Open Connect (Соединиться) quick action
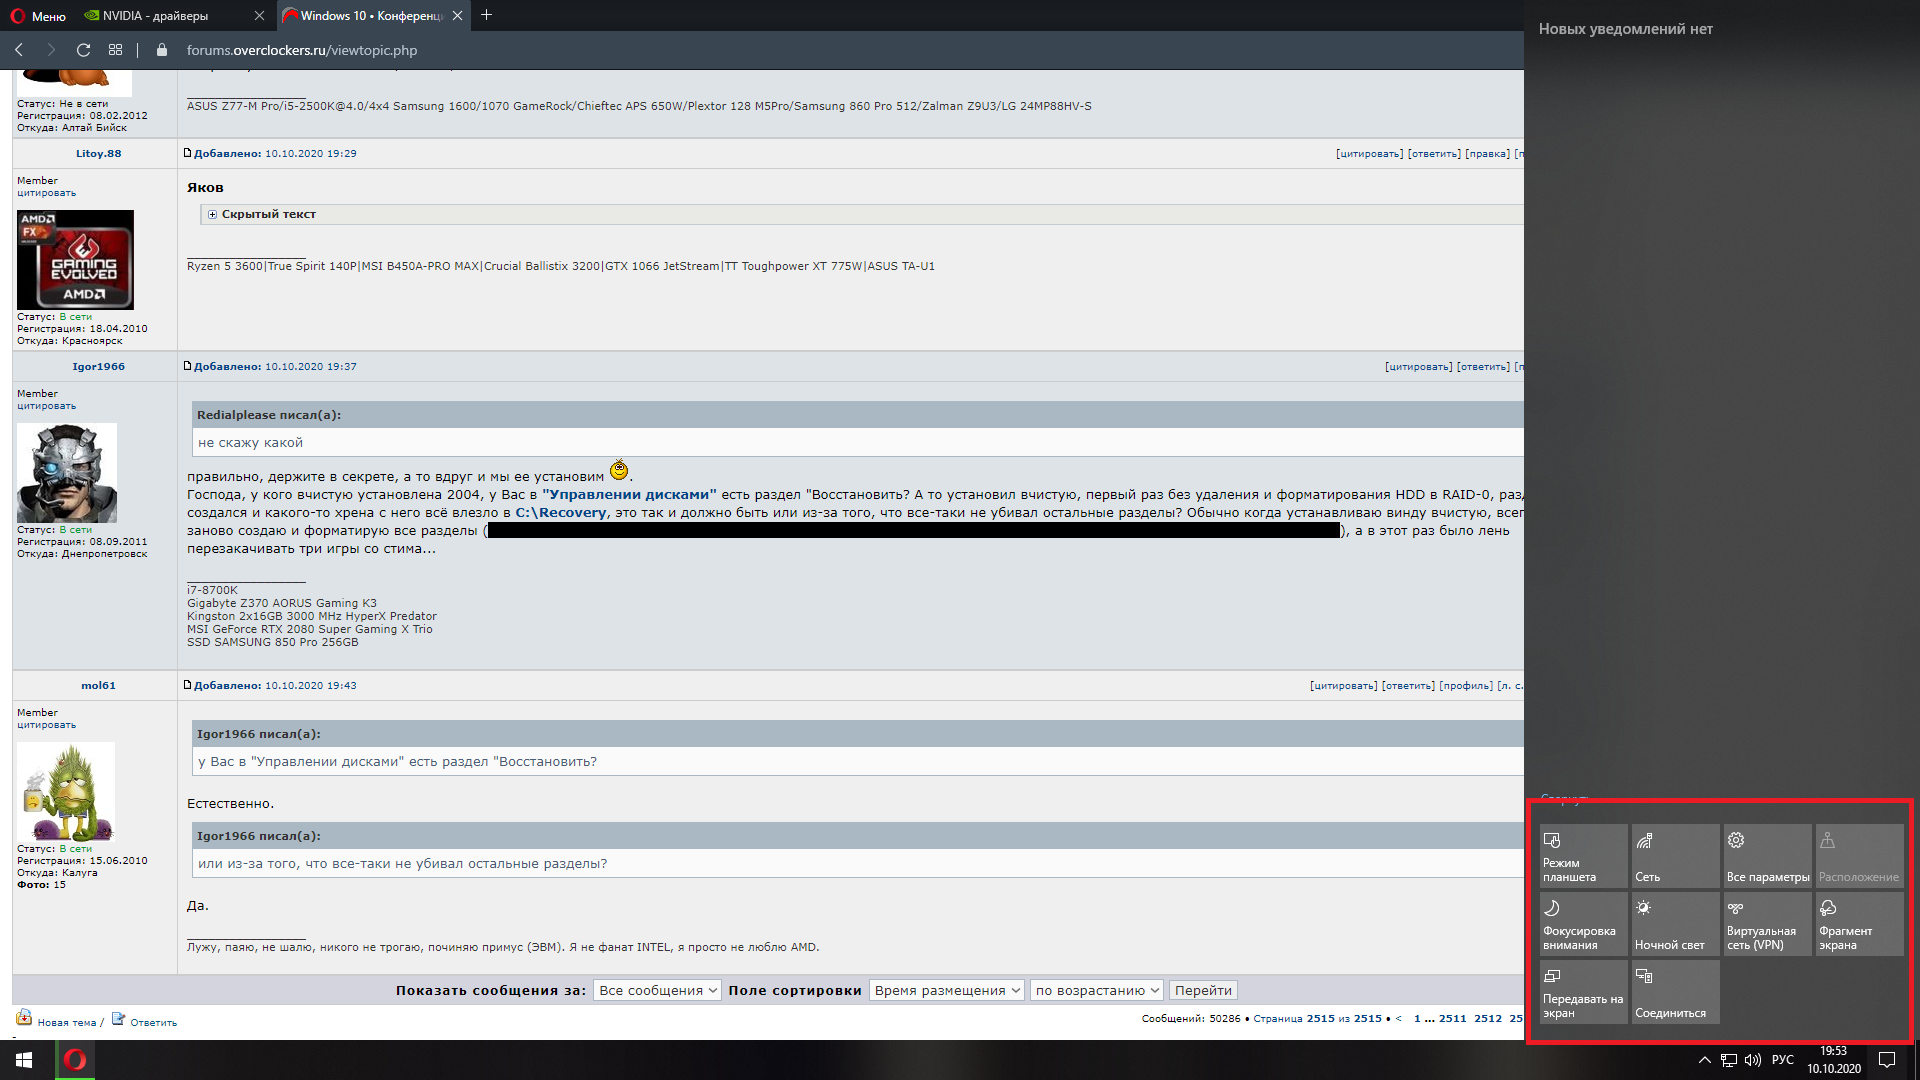 [1675, 991]
